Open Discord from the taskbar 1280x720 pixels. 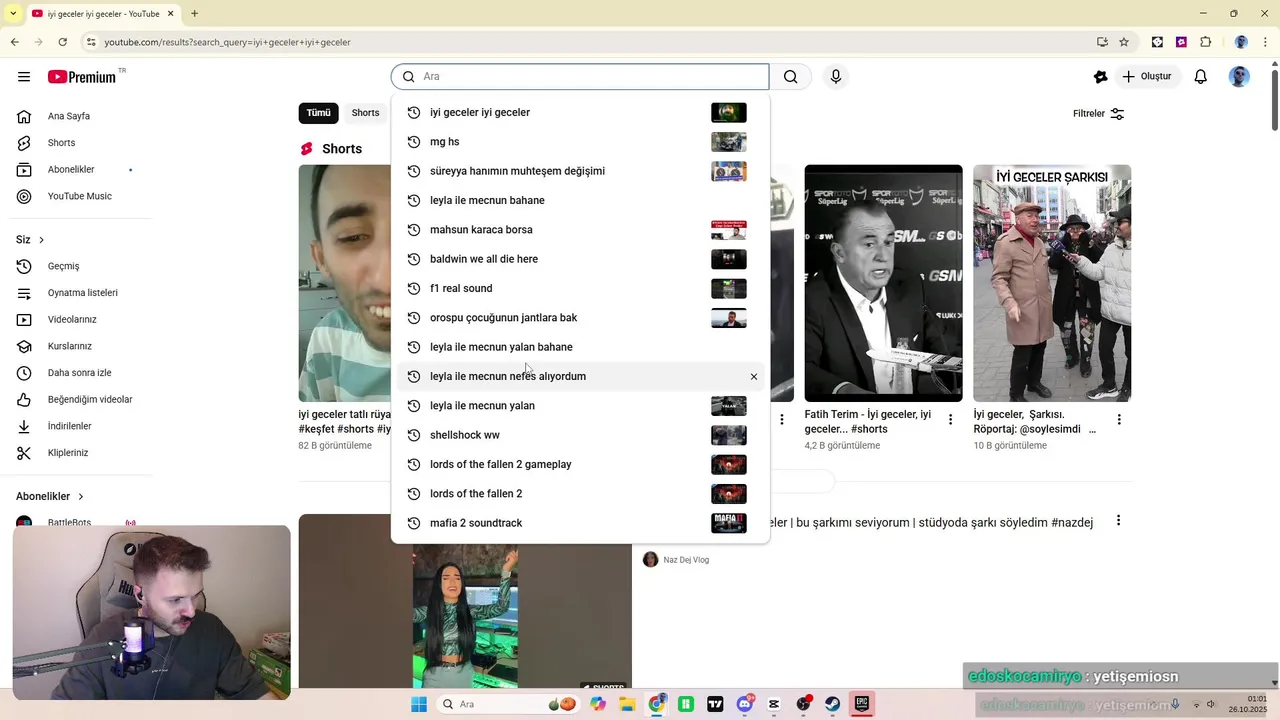pyautogui.click(x=744, y=704)
